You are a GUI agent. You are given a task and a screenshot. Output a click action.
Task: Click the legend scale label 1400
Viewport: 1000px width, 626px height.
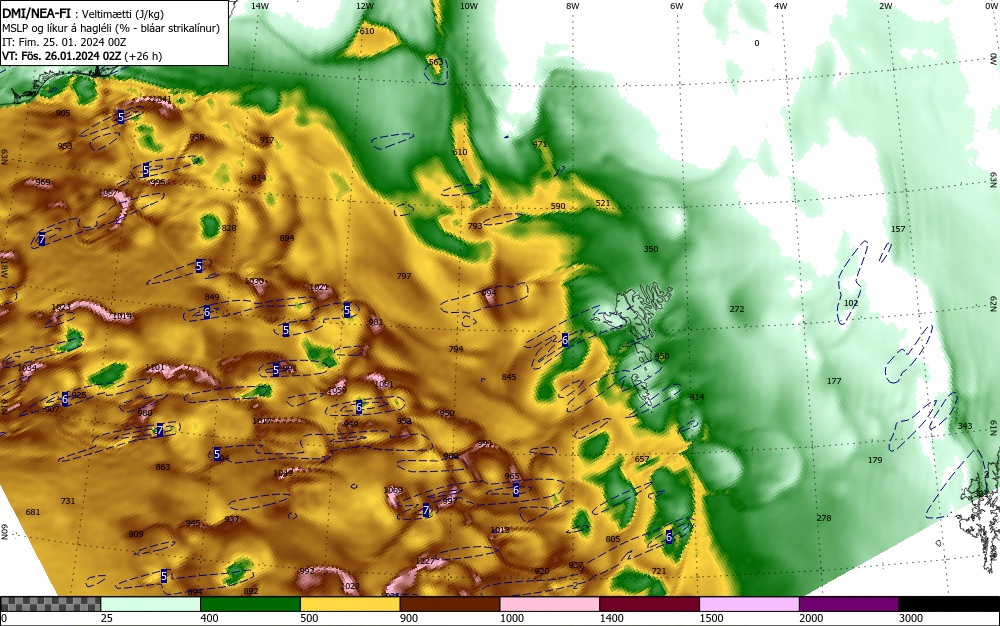612,618
